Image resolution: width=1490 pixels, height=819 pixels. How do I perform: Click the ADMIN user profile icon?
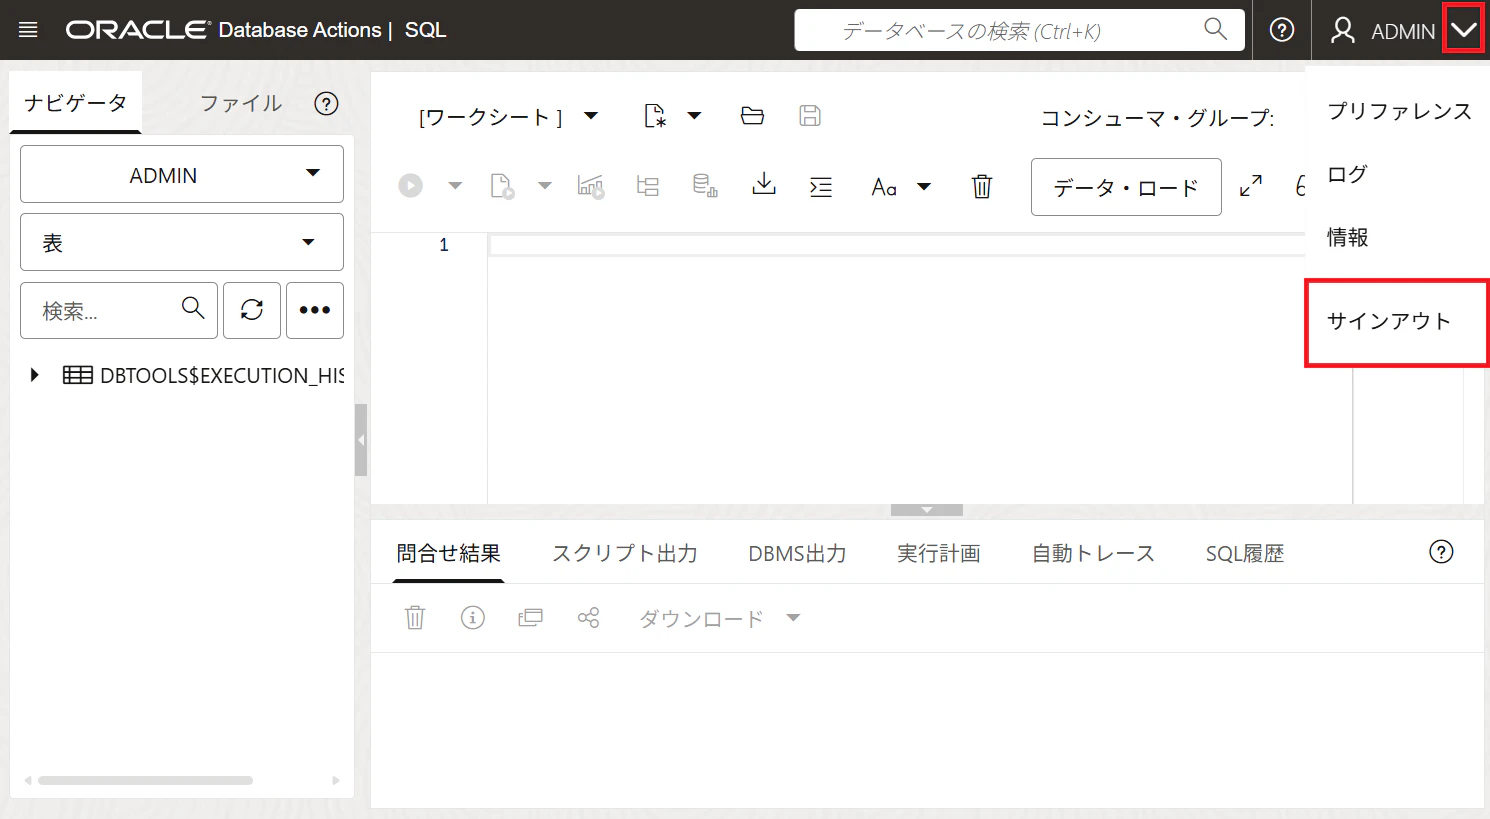click(1343, 30)
